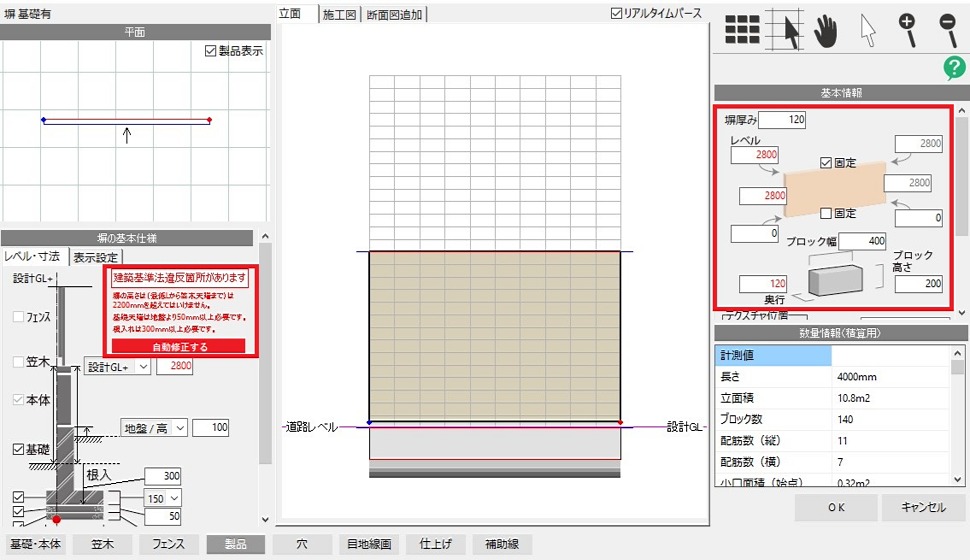Screen dimensions: 970x560
Task: Click the 自動修正する button
Action: [179, 347]
